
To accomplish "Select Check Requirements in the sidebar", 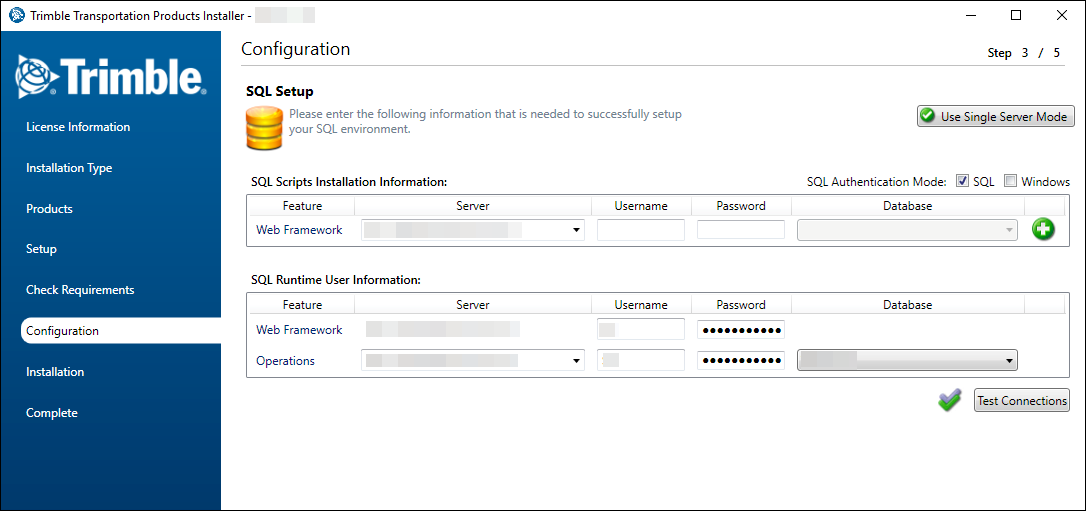I will click(x=80, y=290).
